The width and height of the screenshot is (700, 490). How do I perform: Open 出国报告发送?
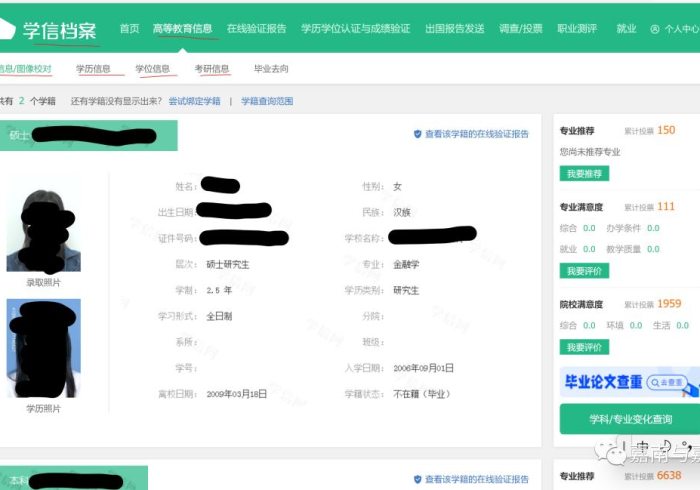[454, 29]
